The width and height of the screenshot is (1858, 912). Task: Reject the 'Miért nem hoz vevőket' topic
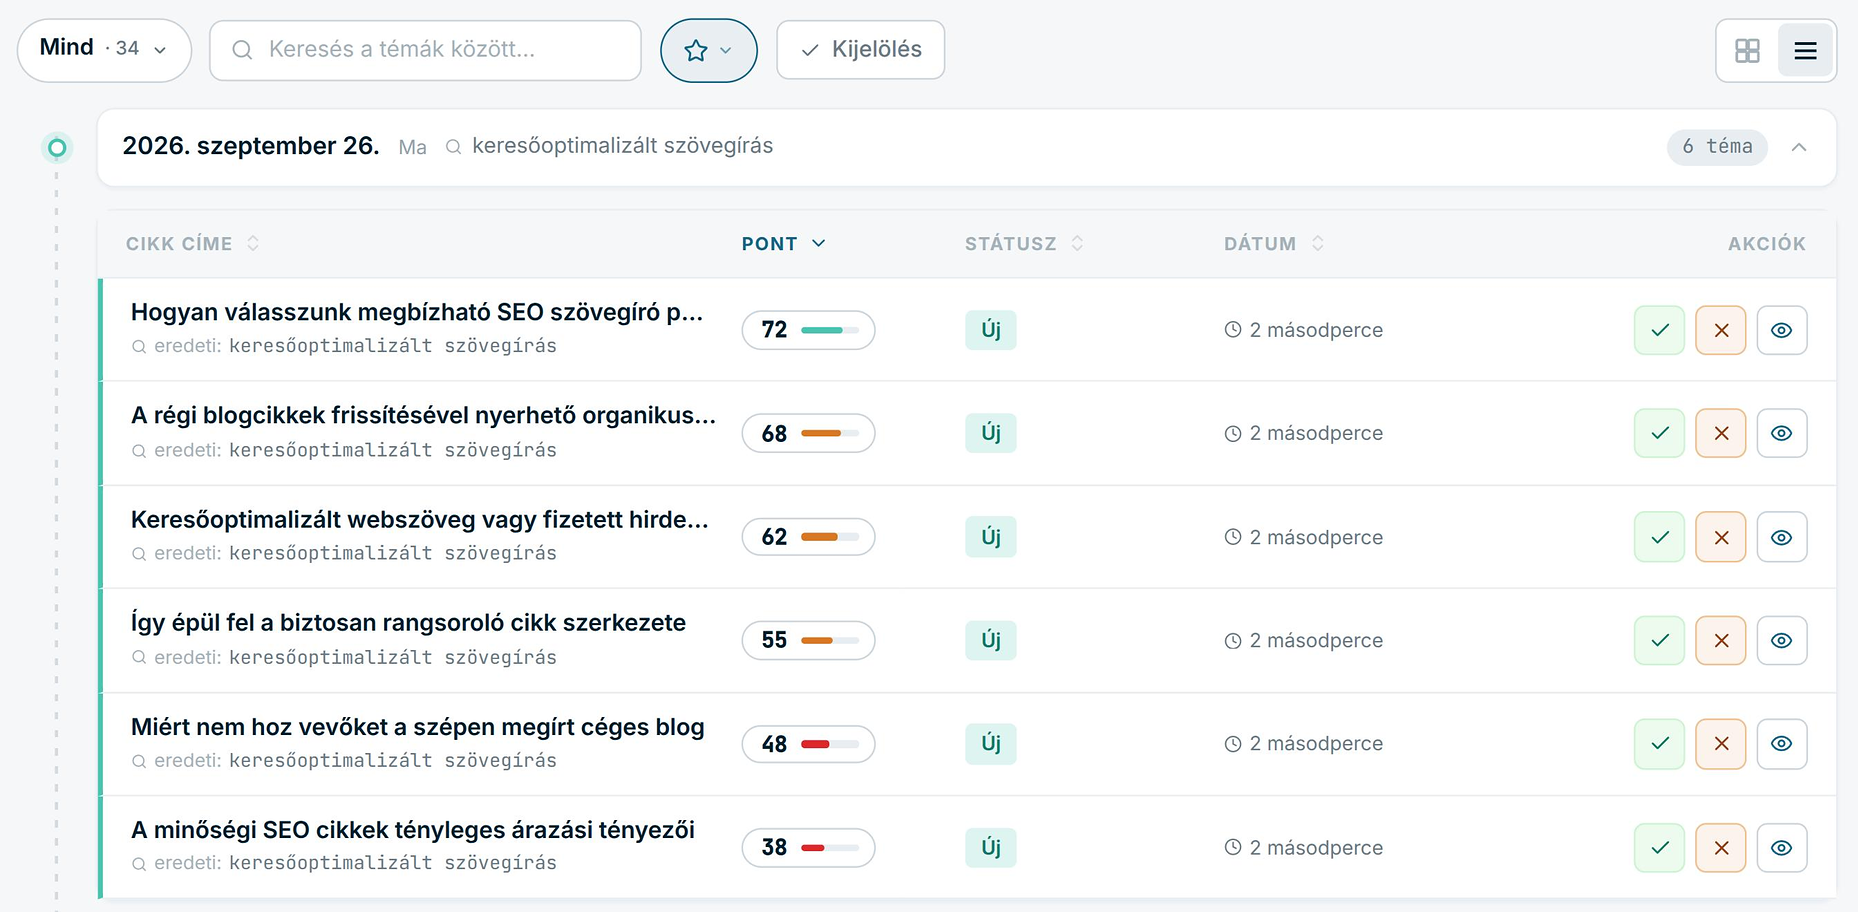1720,744
